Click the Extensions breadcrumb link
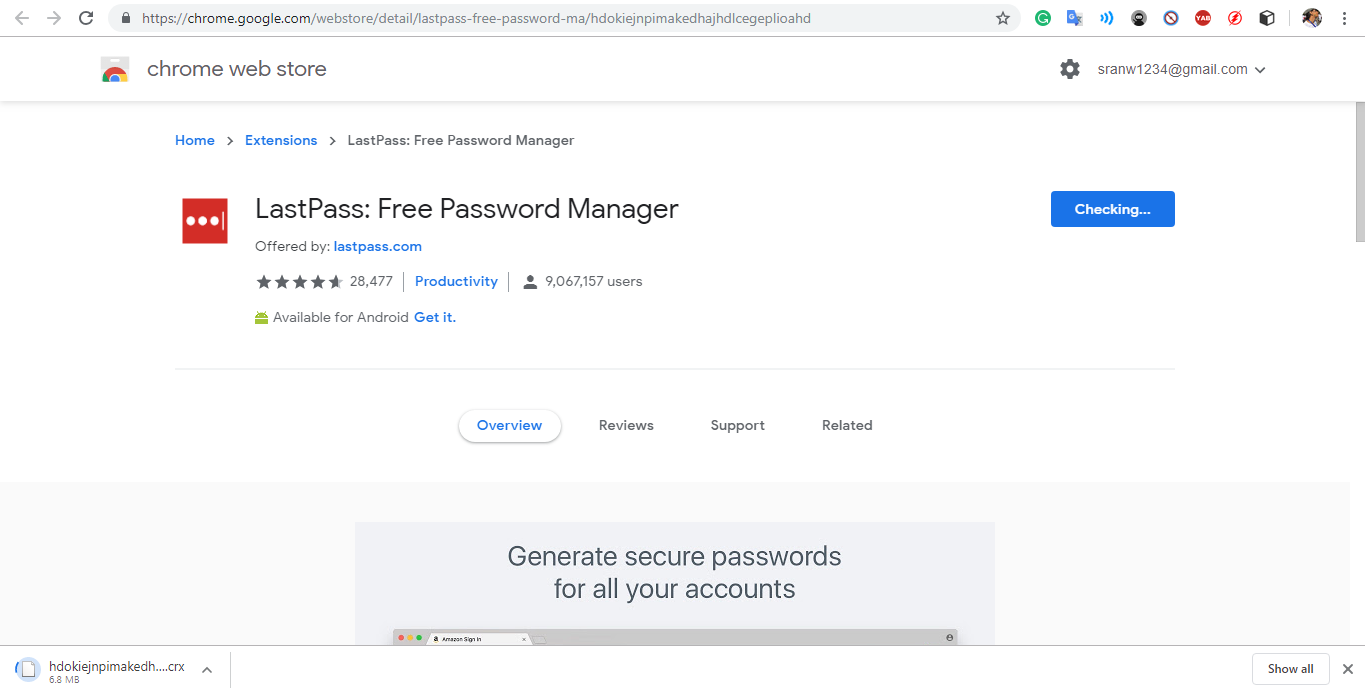Screen dimensions: 1365x694 [x=281, y=140]
